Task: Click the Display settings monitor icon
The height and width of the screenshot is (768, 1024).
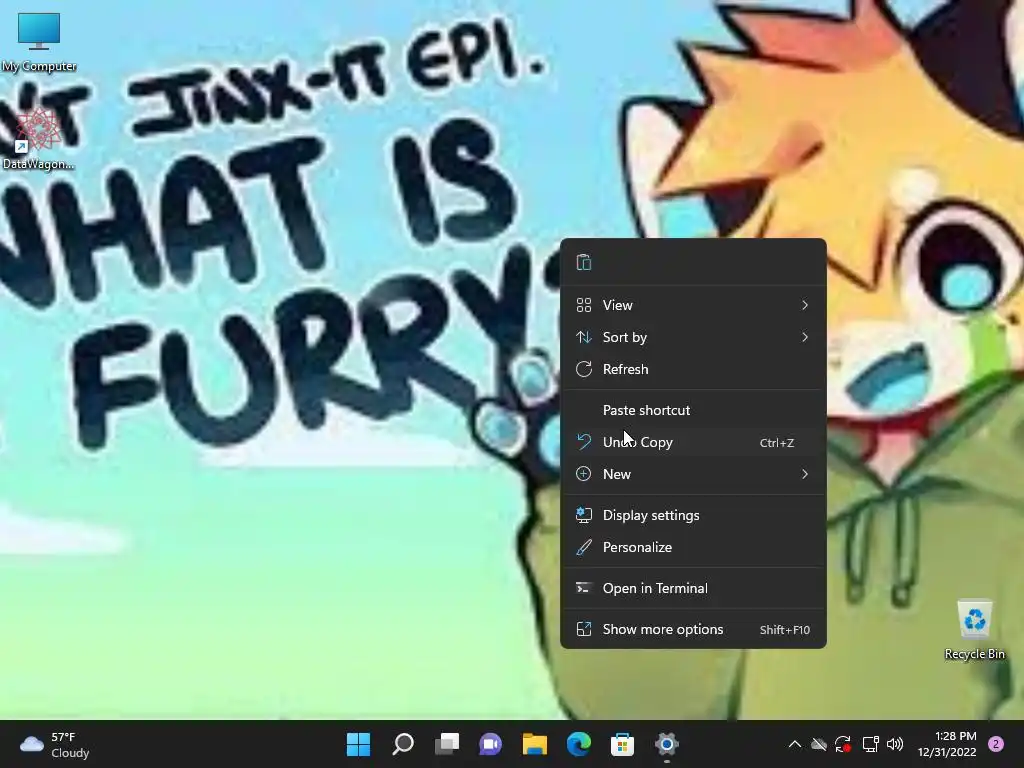Action: pos(584,515)
